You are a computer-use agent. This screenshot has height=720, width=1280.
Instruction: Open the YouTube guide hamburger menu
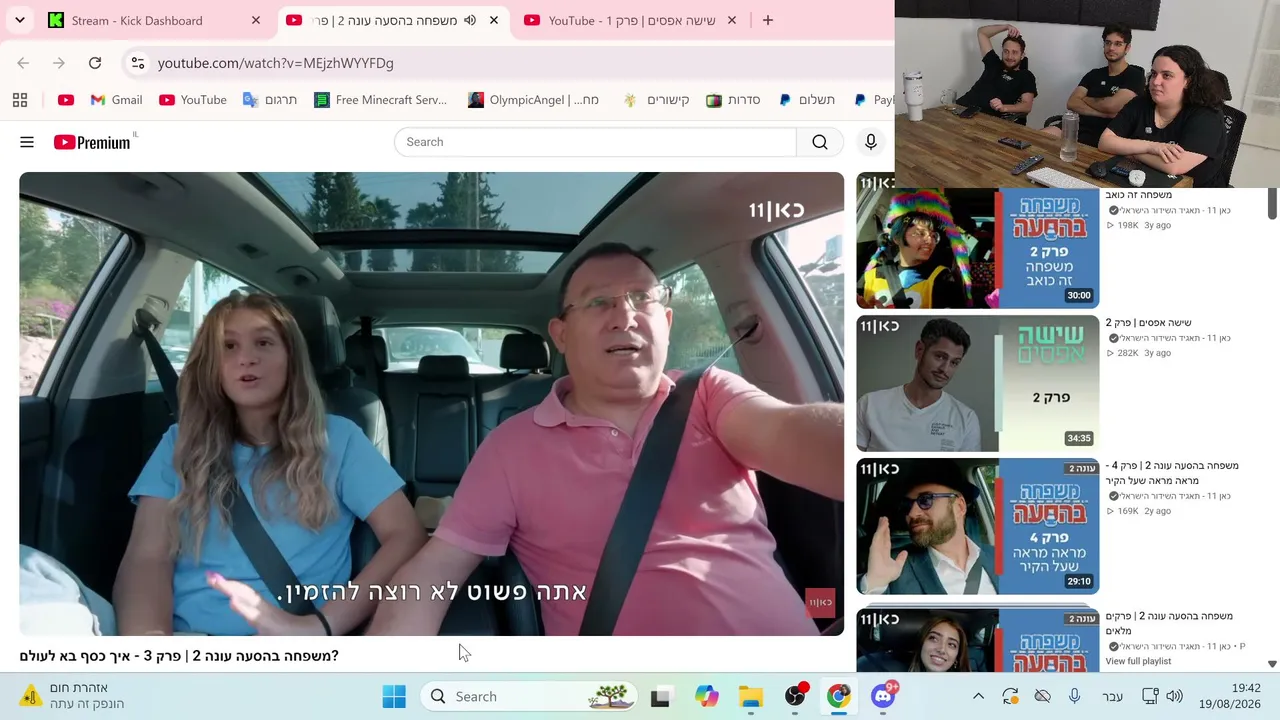pyautogui.click(x=27, y=142)
